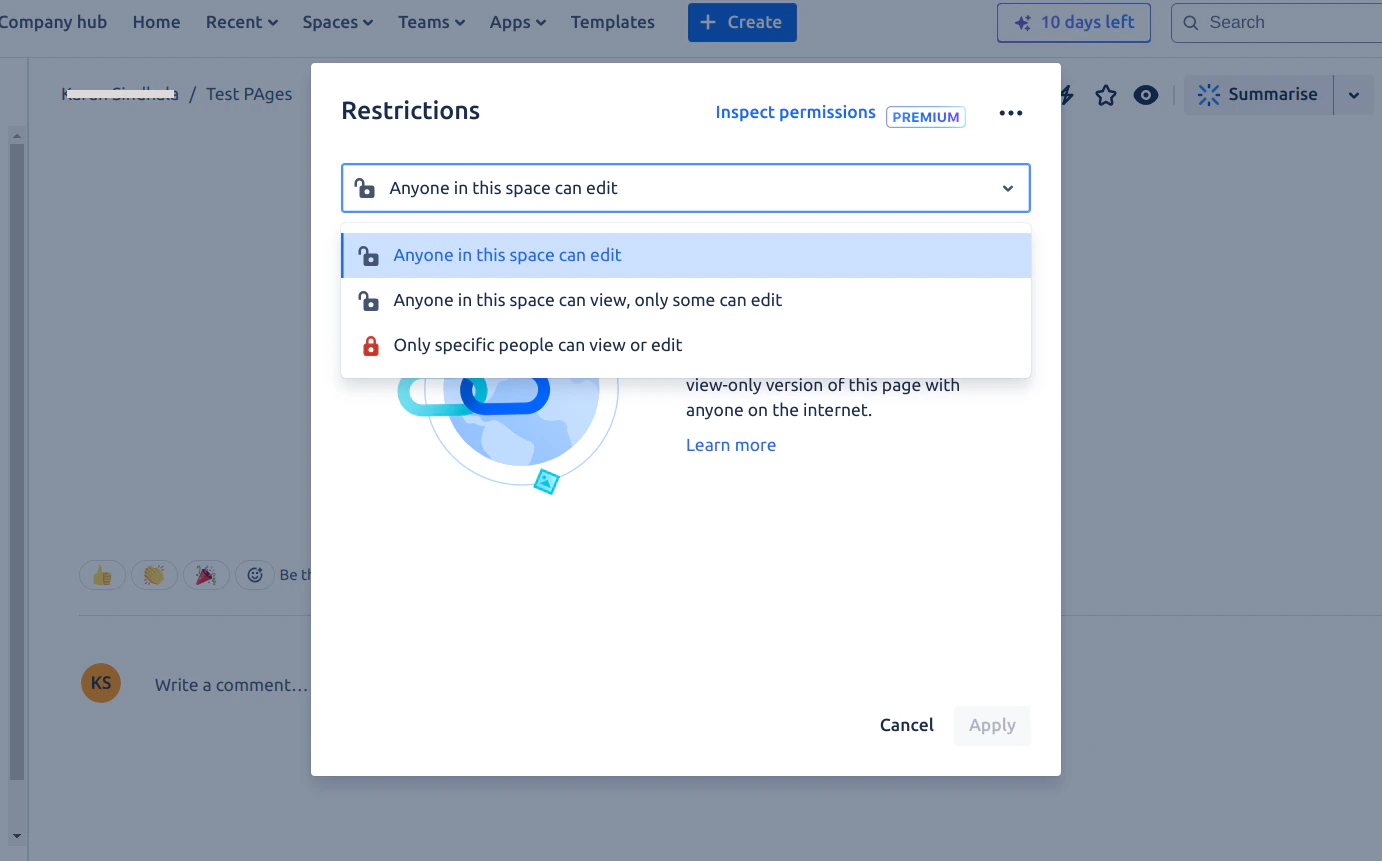Open the more options menu in Restrictions dialog

tap(1010, 113)
